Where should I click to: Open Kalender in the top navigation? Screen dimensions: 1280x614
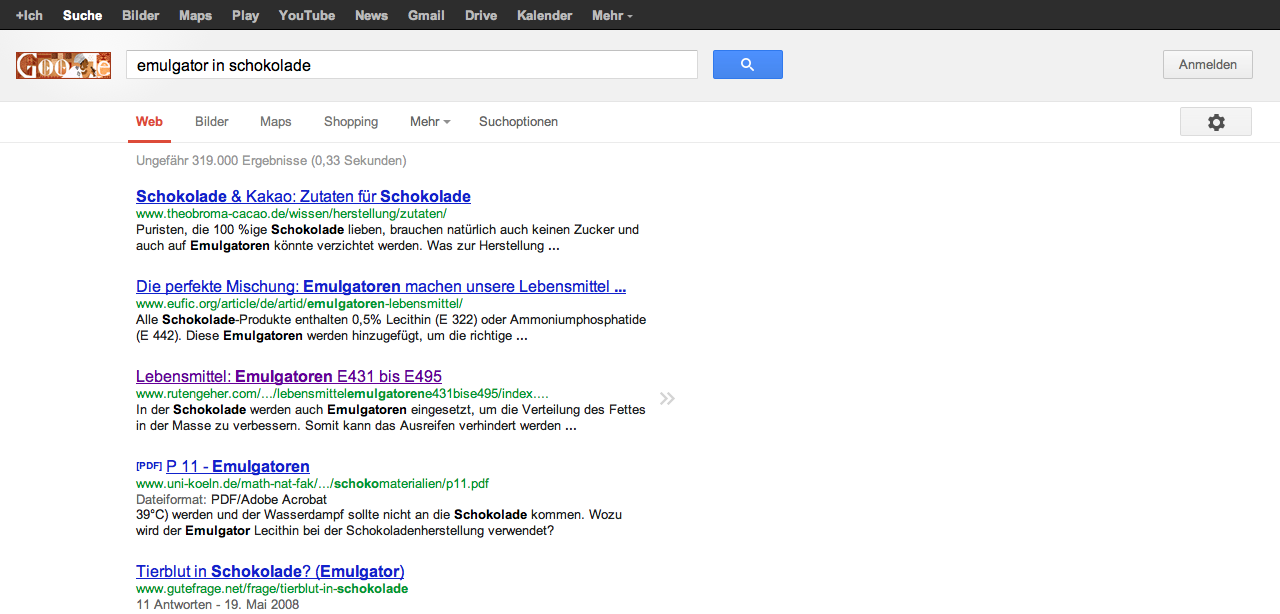click(x=544, y=15)
